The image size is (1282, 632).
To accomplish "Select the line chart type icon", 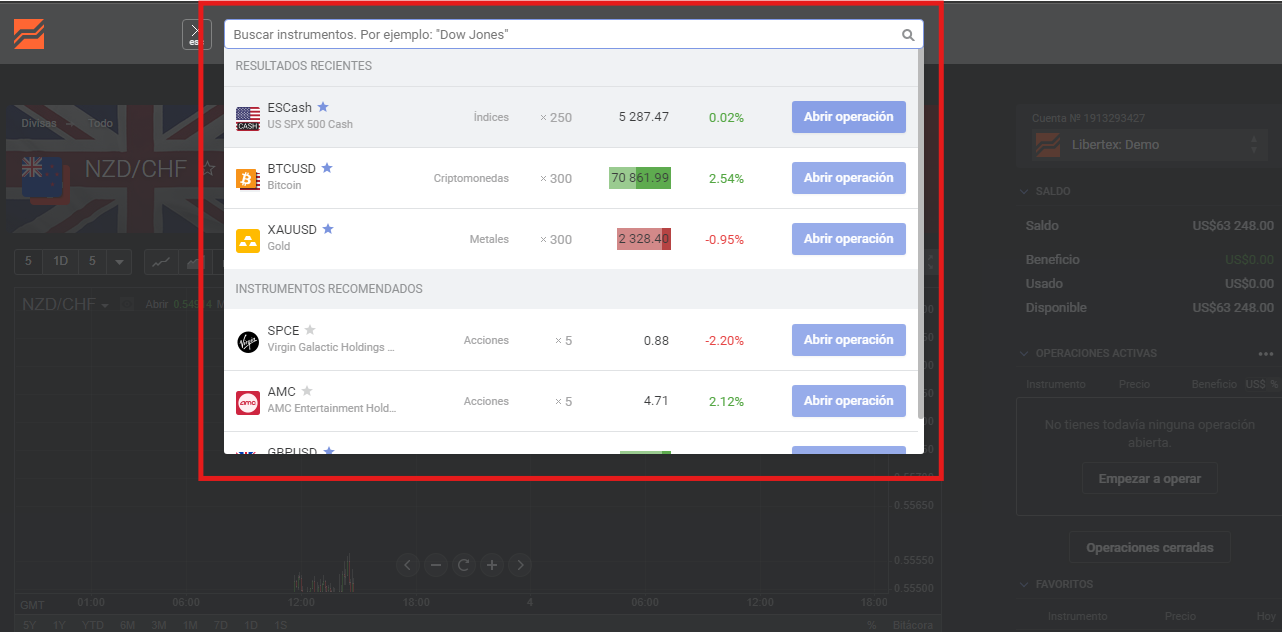I will point(159,262).
